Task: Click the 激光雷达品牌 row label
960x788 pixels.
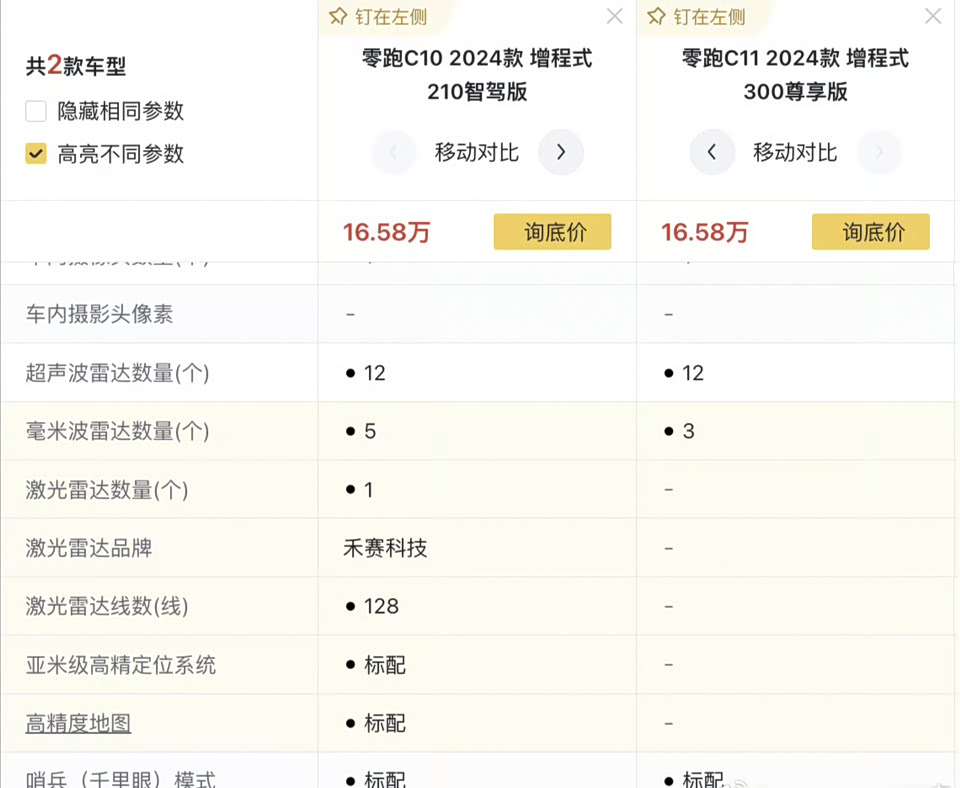Action: click(89, 548)
